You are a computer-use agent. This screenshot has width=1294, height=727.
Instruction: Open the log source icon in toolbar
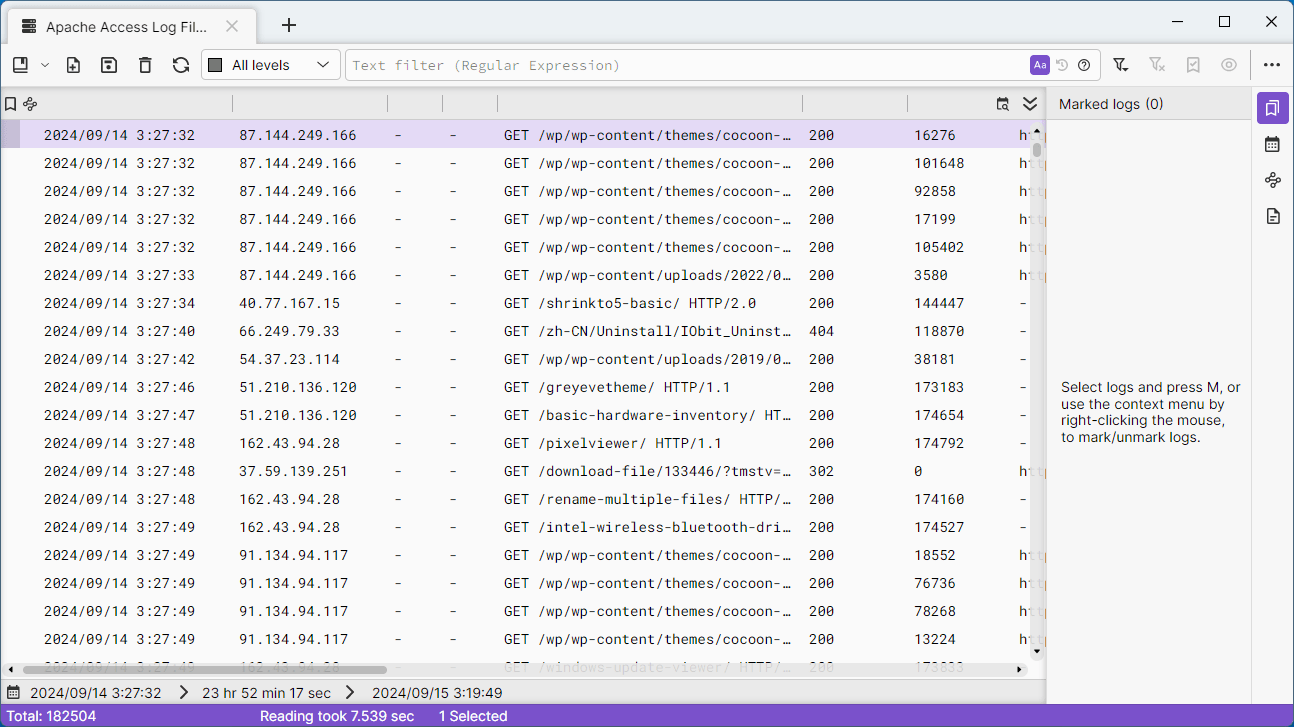20,65
